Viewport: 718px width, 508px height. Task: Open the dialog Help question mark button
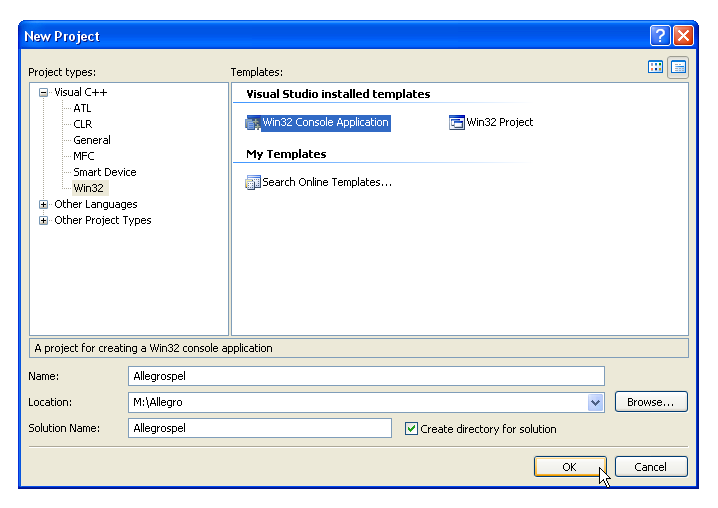660,36
